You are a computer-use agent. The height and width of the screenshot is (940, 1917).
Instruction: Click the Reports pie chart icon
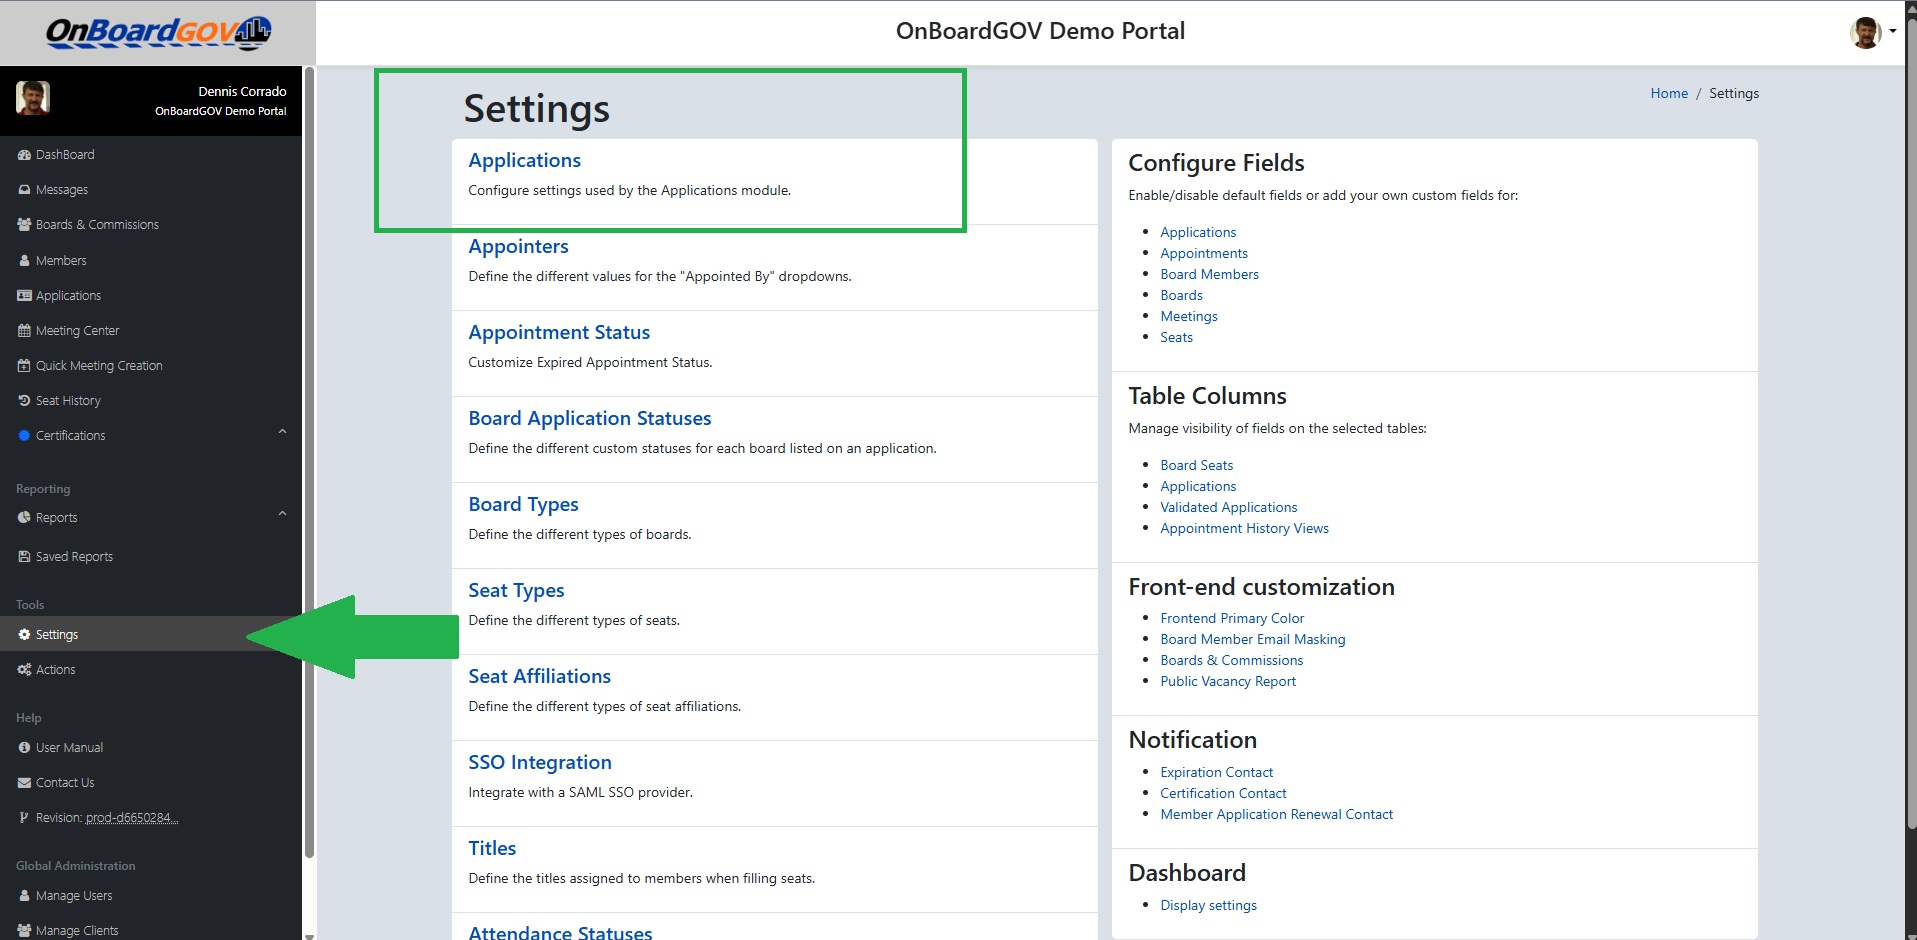click(24, 518)
